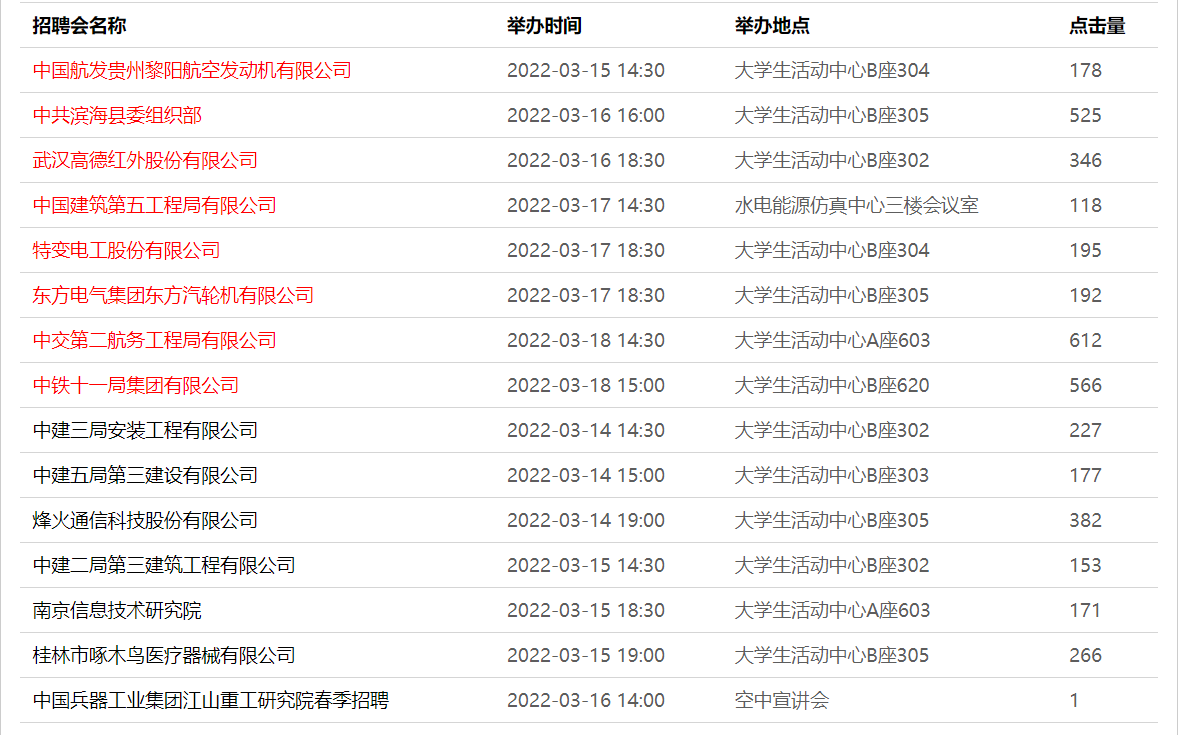Viewport: 1179px width, 735px height.
Task: Open 中交第二航务工程局有限公司 listing
Action: (x=154, y=341)
